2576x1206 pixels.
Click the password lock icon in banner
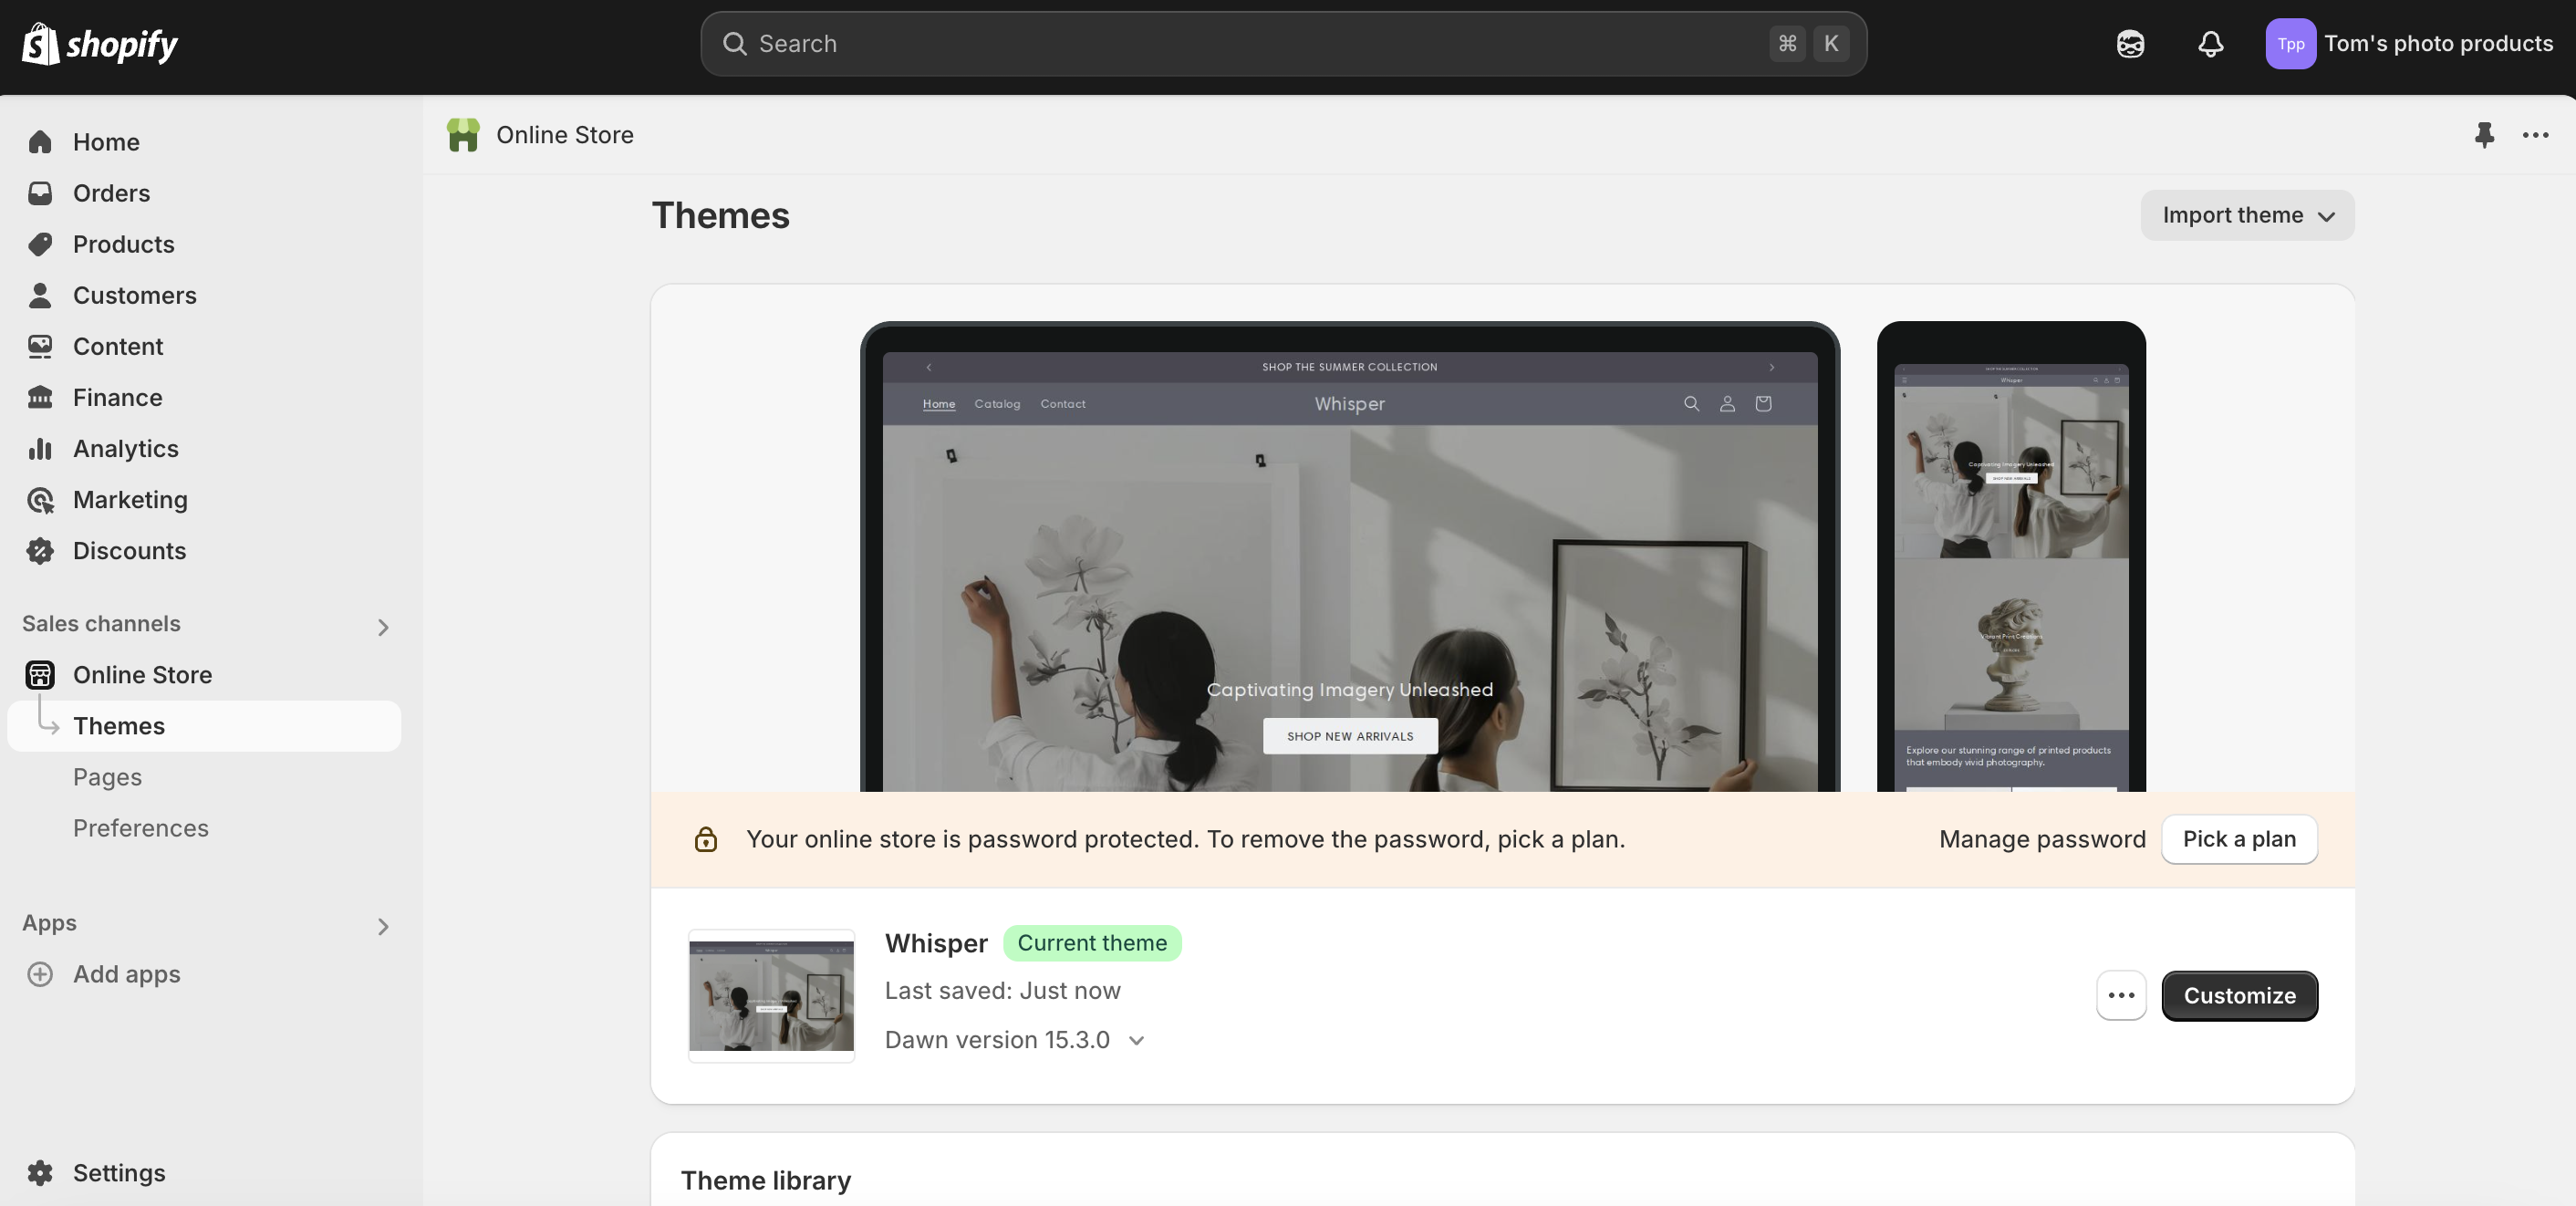tap(706, 839)
